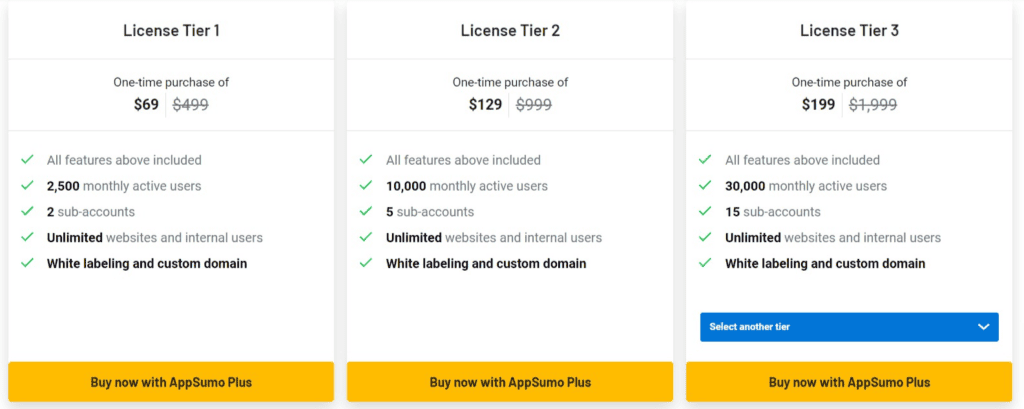Click the chevron arrow on Select another tier

coord(984,327)
